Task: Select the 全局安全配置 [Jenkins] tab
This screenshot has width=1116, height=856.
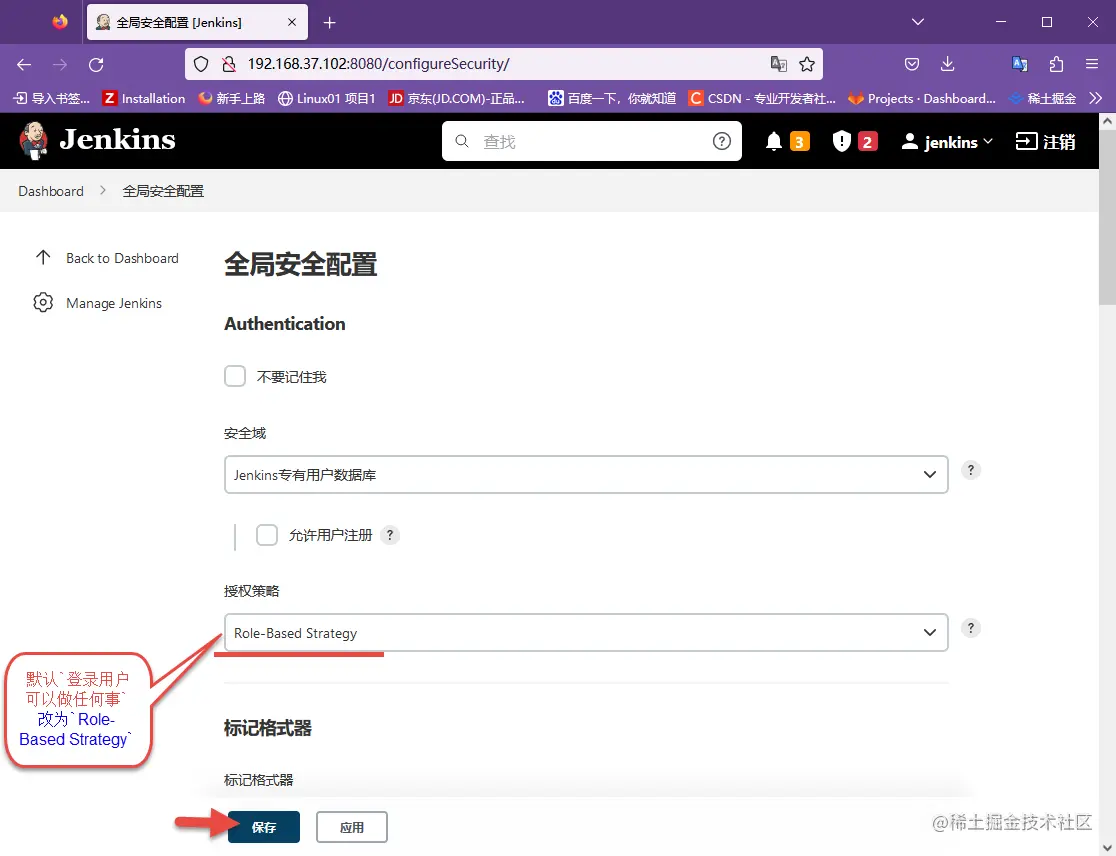Action: (x=197, y=22)
